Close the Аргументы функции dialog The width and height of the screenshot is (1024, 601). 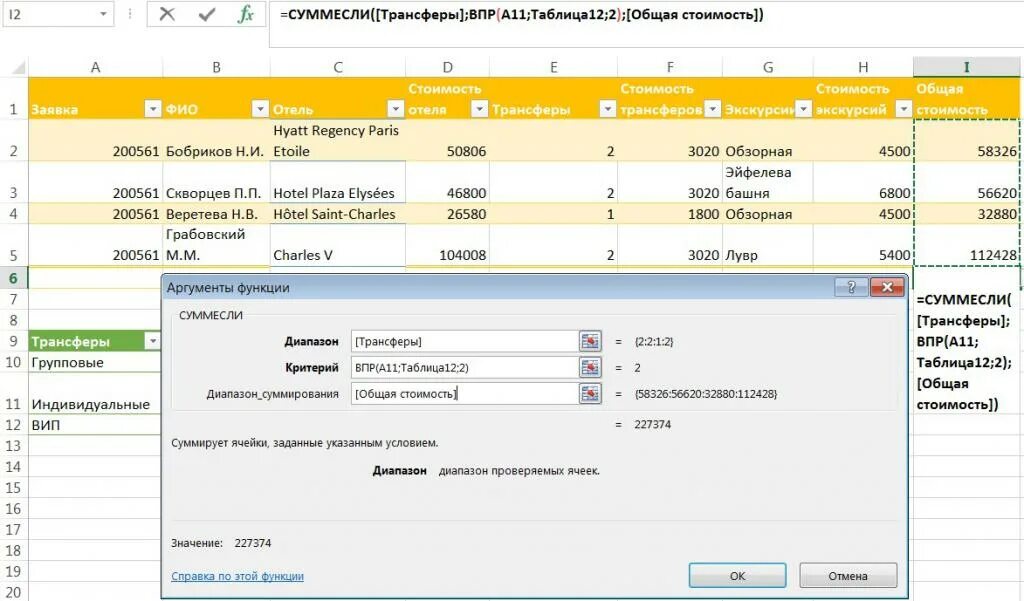pos(887,287)
